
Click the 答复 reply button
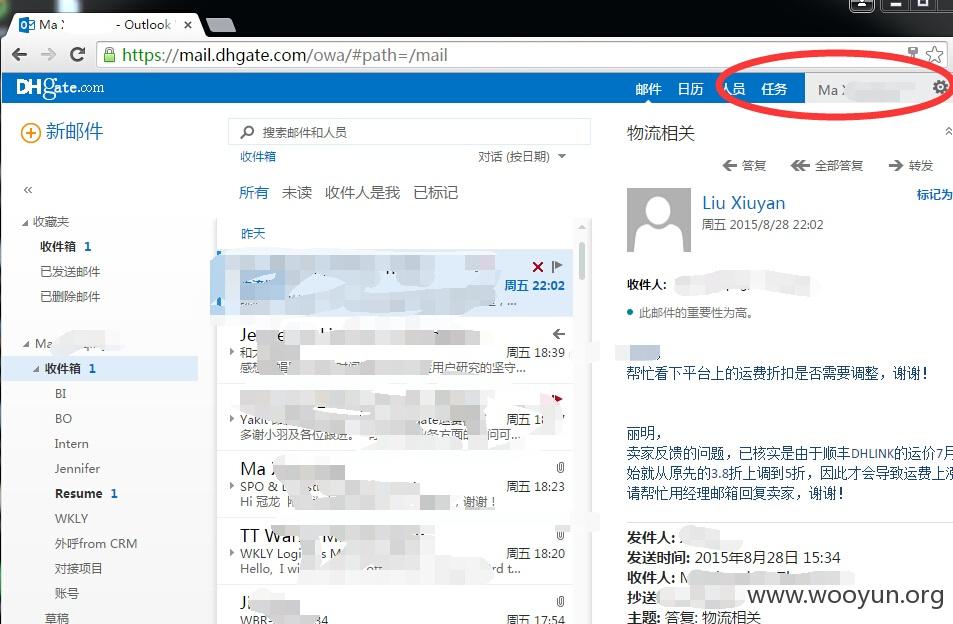coord(744,165)
